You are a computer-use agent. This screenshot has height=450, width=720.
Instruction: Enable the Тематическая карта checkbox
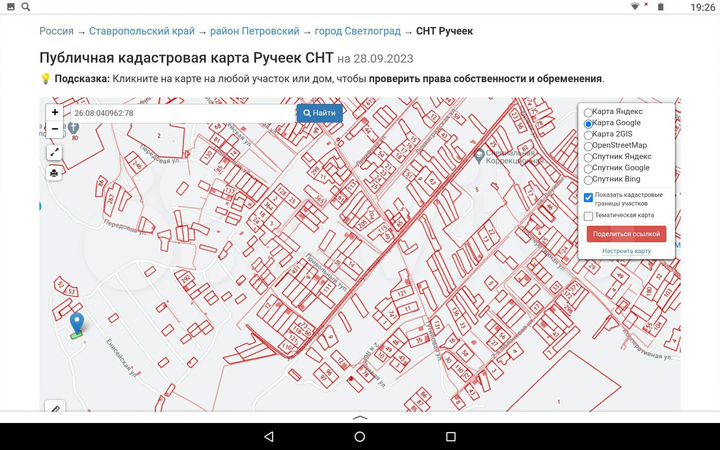[589, 215]
